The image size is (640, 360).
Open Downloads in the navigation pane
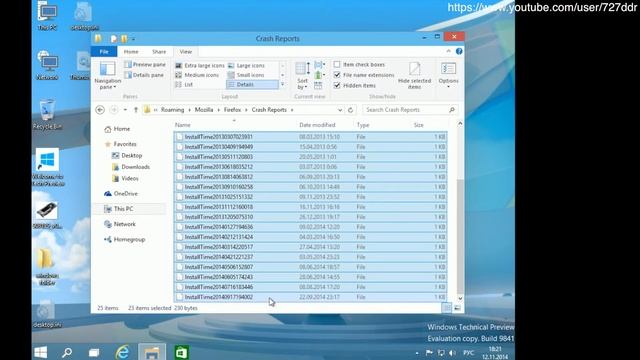click(131, 167)
